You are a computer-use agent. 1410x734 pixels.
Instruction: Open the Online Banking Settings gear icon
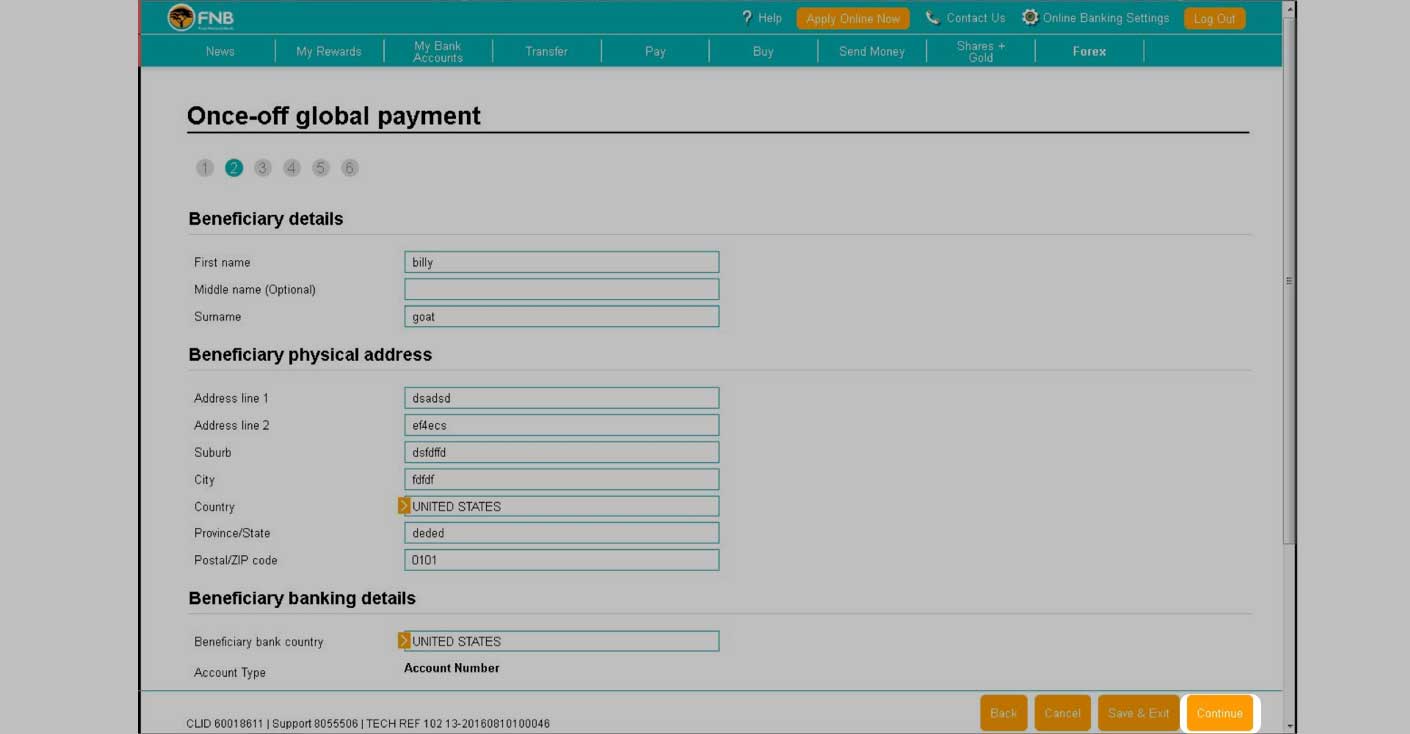click(1030, 18)
